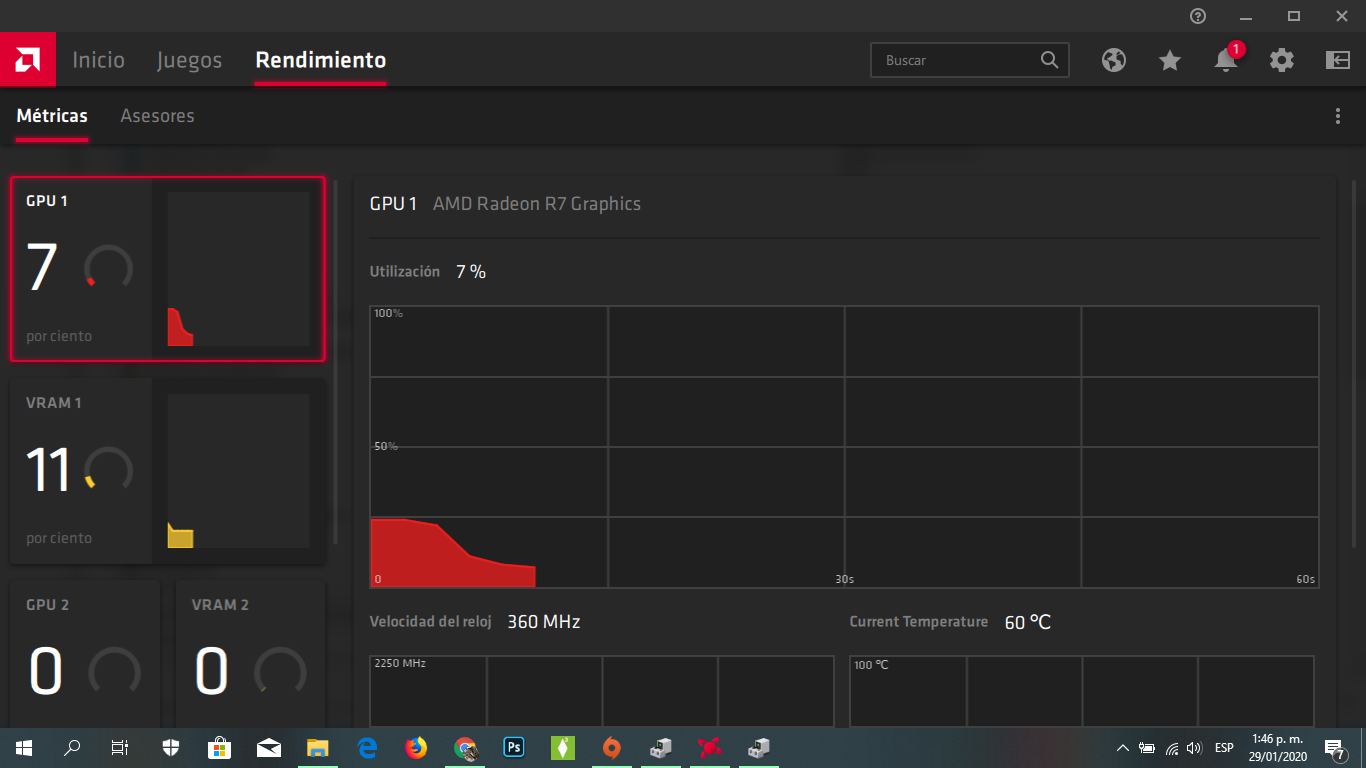Viewport: 1366px width, 768px height.
Task: Go to the Inicio tab
Action: (x=99, y=60)
